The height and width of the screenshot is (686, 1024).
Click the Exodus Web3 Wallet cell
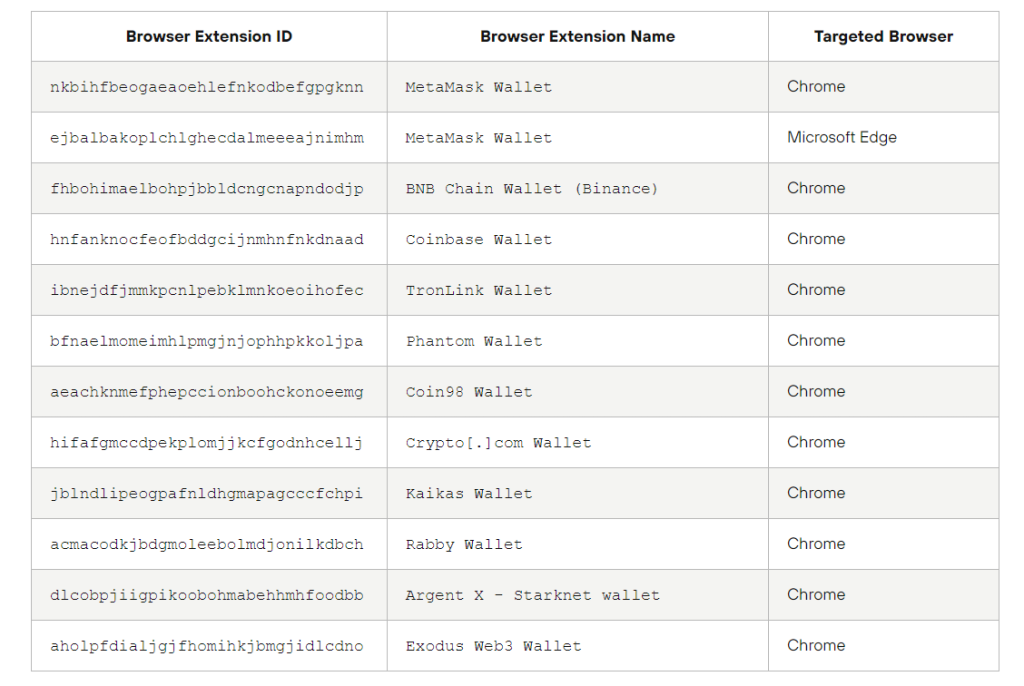click(493, 646)
